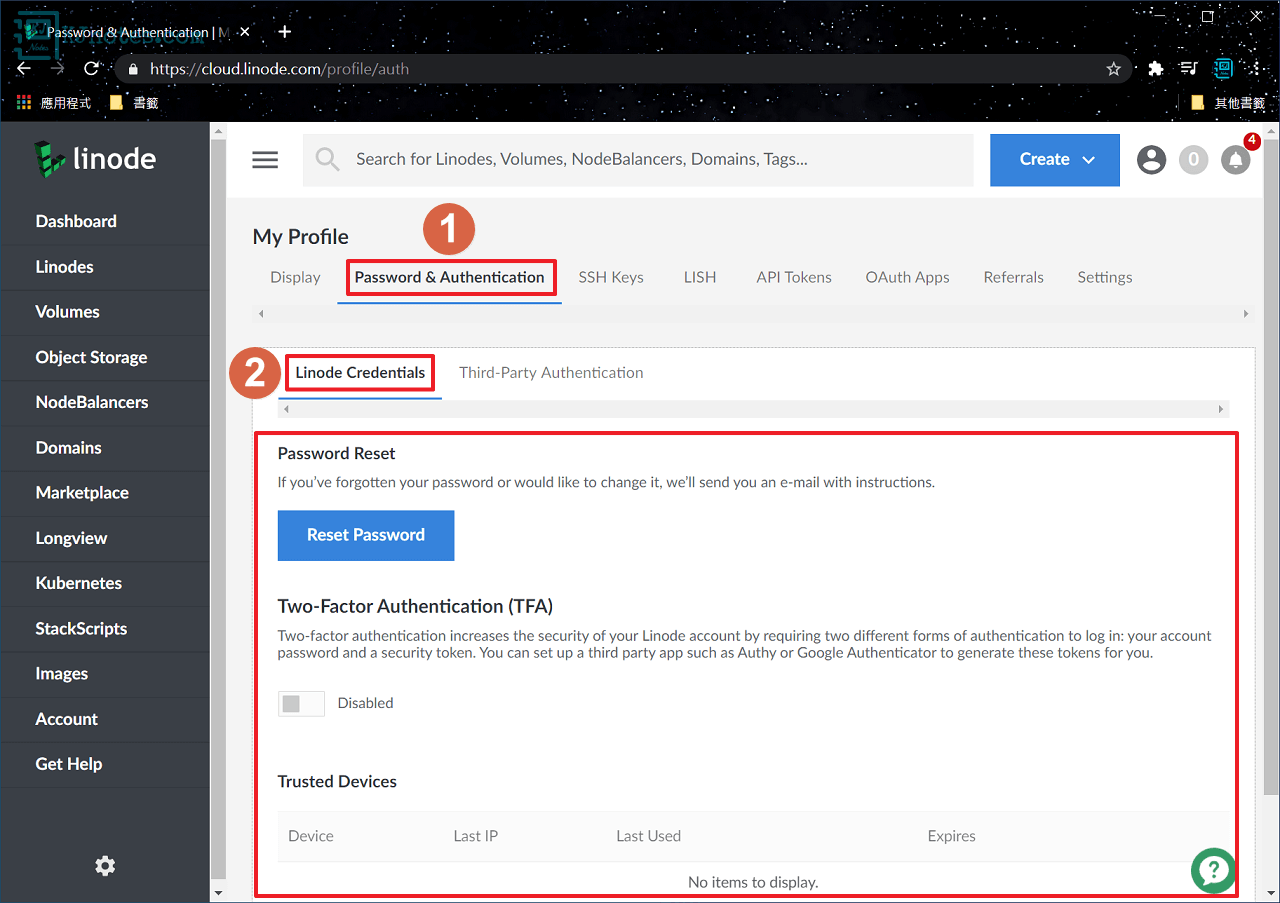Click the site lock icon
The height and width of the screenshot is (903, 1280).
click(x=132, y=69)
